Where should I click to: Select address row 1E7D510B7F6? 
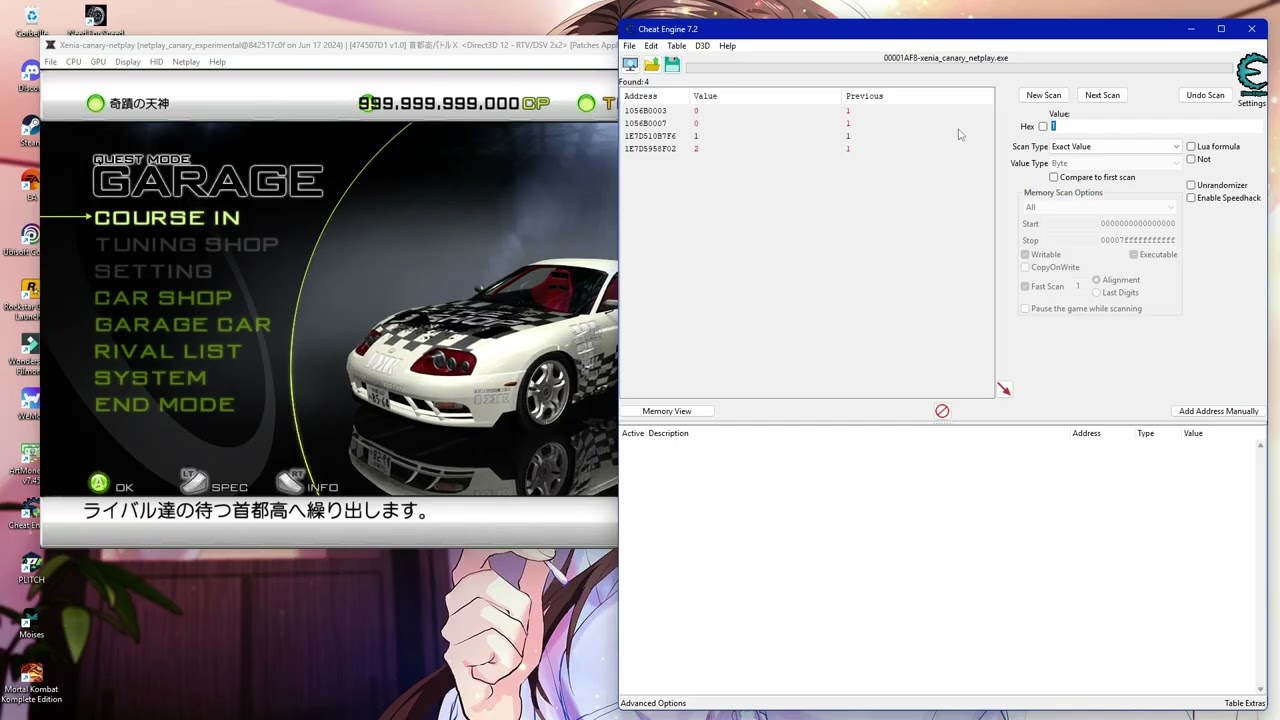(x=806, y=136)
